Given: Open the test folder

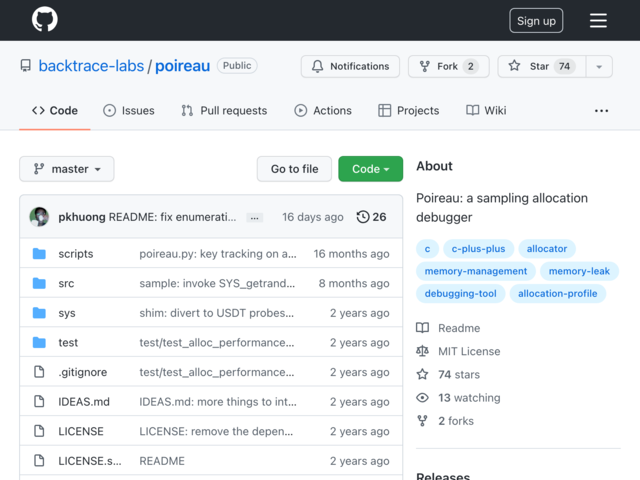Looking at the screenshot, I should (68, 342).
